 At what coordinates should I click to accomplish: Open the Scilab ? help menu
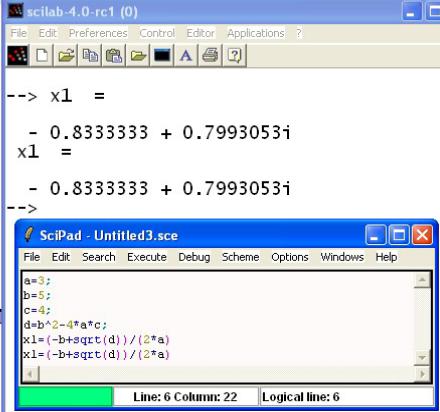coord(299,33)
